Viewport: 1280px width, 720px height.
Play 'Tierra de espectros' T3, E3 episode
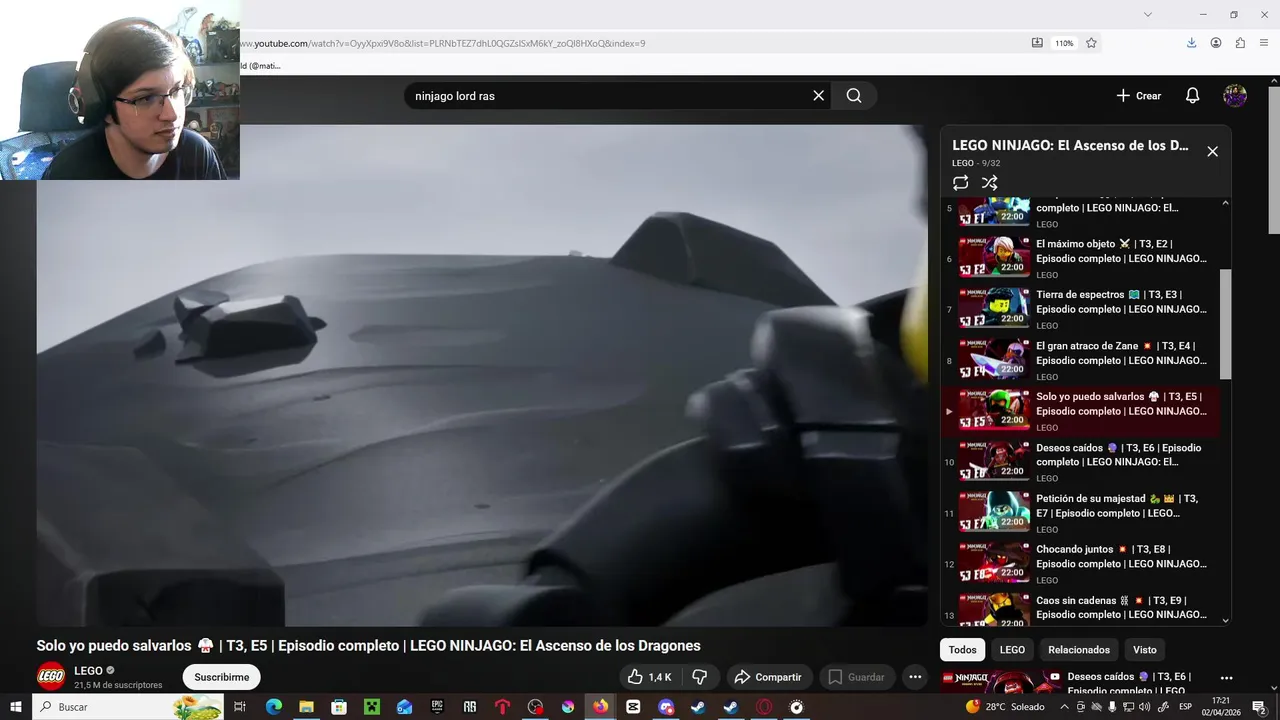pyautogui.click(x=1080, y=309)
